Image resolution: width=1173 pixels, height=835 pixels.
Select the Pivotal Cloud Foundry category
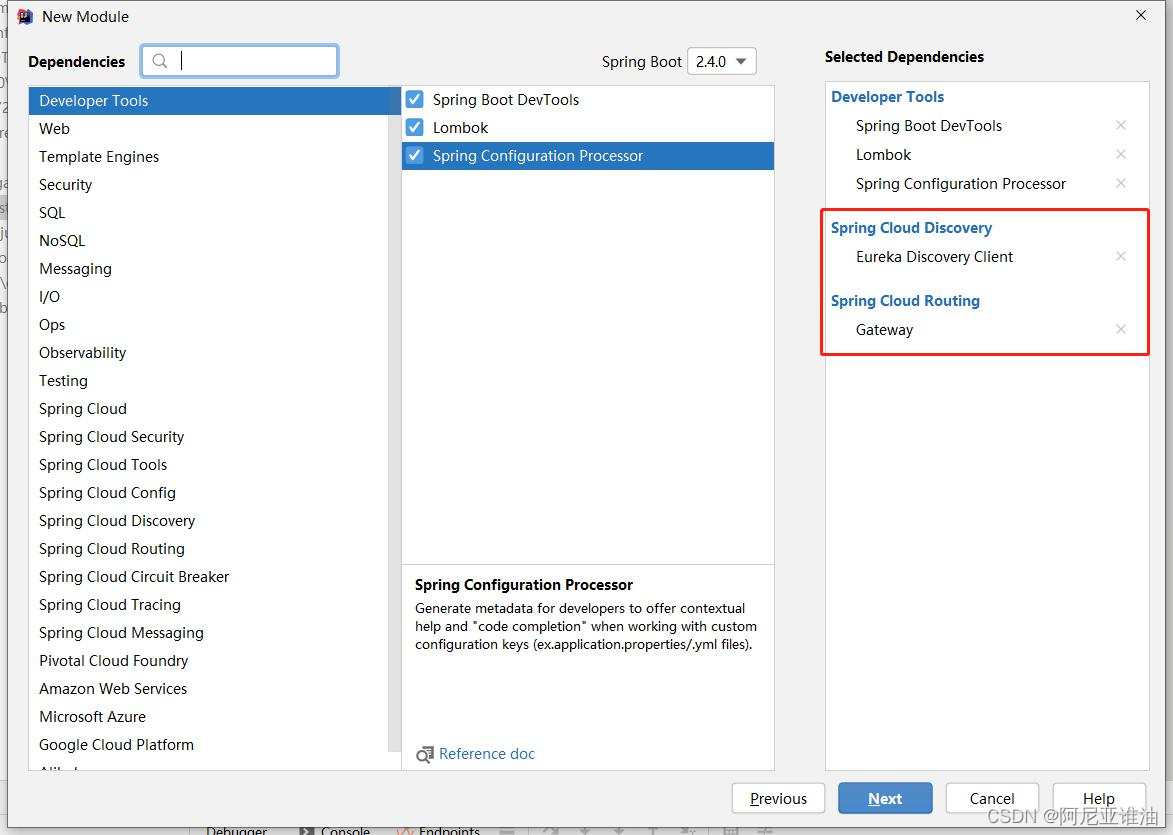209,661
